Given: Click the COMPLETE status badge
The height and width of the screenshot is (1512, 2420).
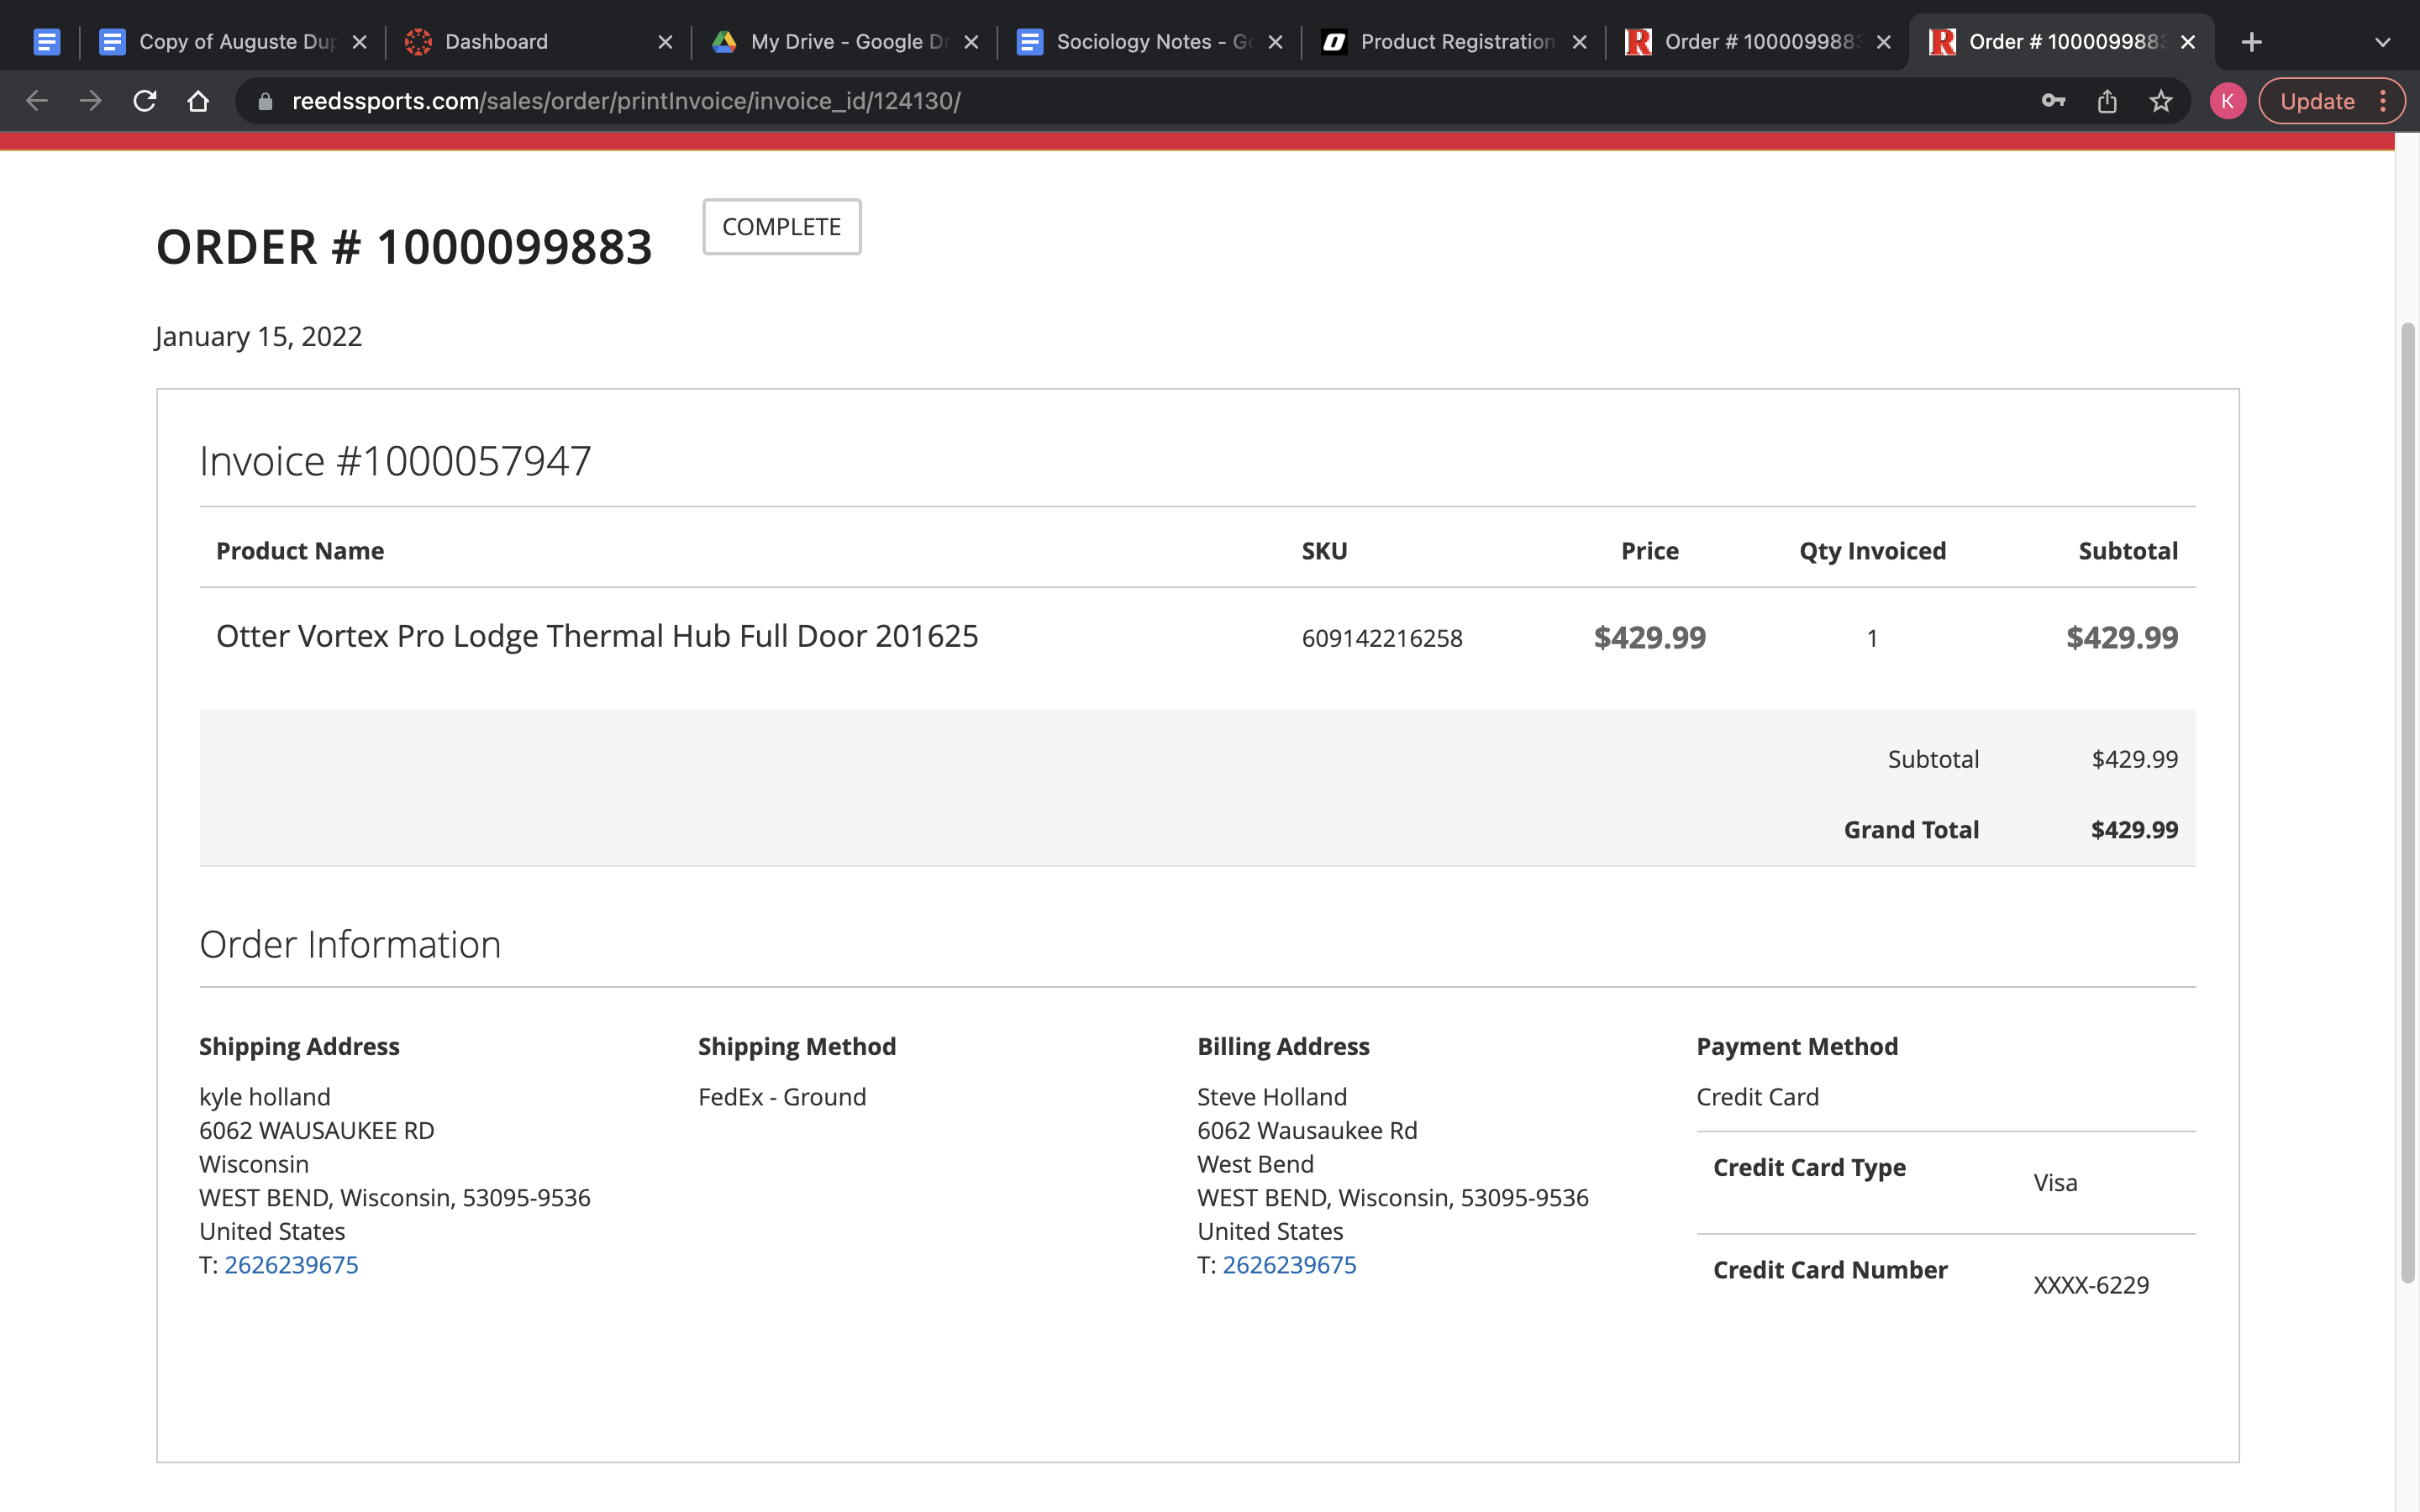Looking at the screenshot, I should pyautogui.click(x=781, y=227).
